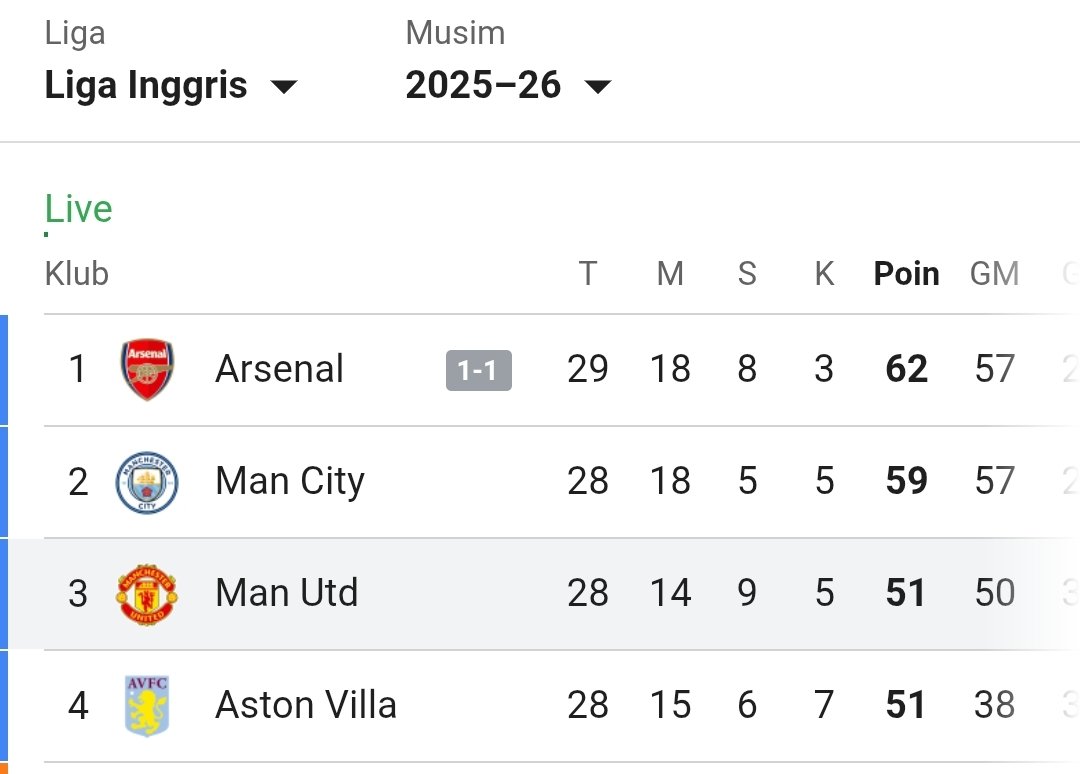Open the Man City team link

point(290,482)
